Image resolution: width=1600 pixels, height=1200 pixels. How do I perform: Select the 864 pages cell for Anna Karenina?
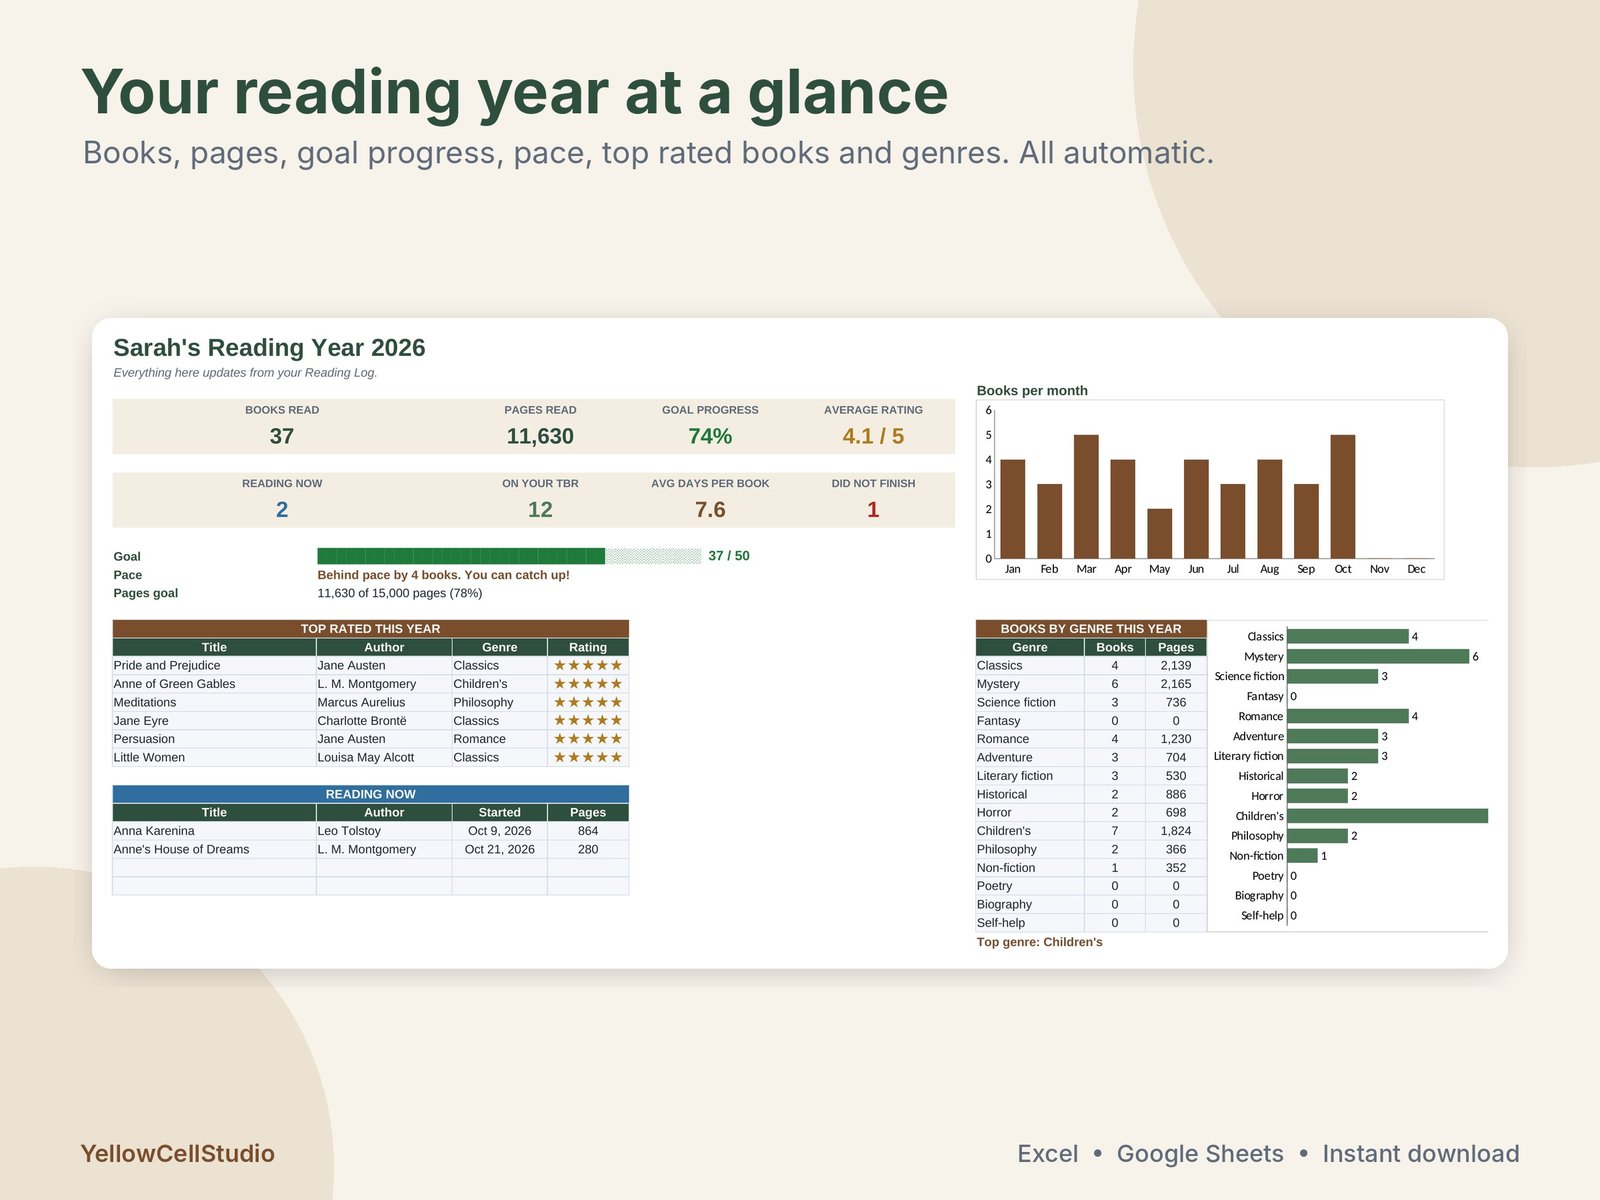(x=588, y=831)
